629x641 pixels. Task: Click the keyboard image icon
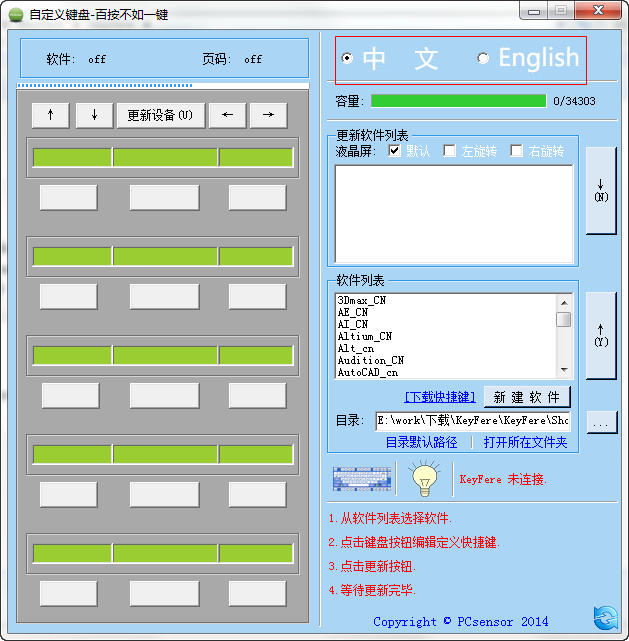(x=362, y=479)
